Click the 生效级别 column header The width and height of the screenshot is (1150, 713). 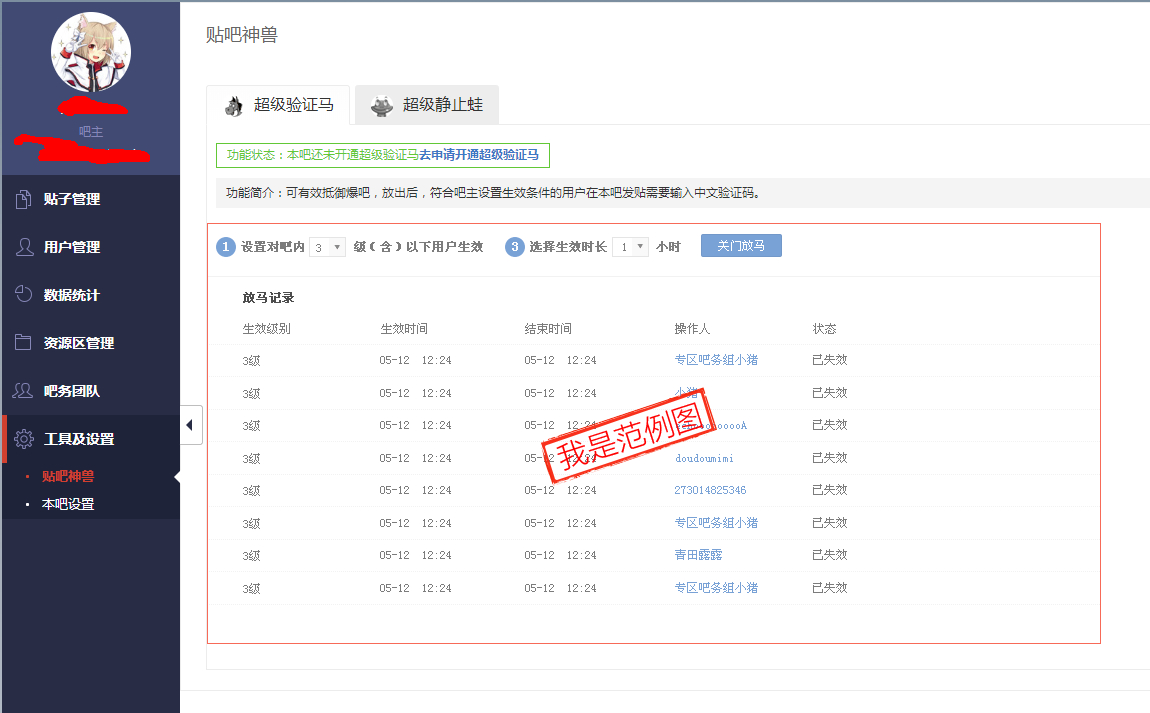click(266, 329)
